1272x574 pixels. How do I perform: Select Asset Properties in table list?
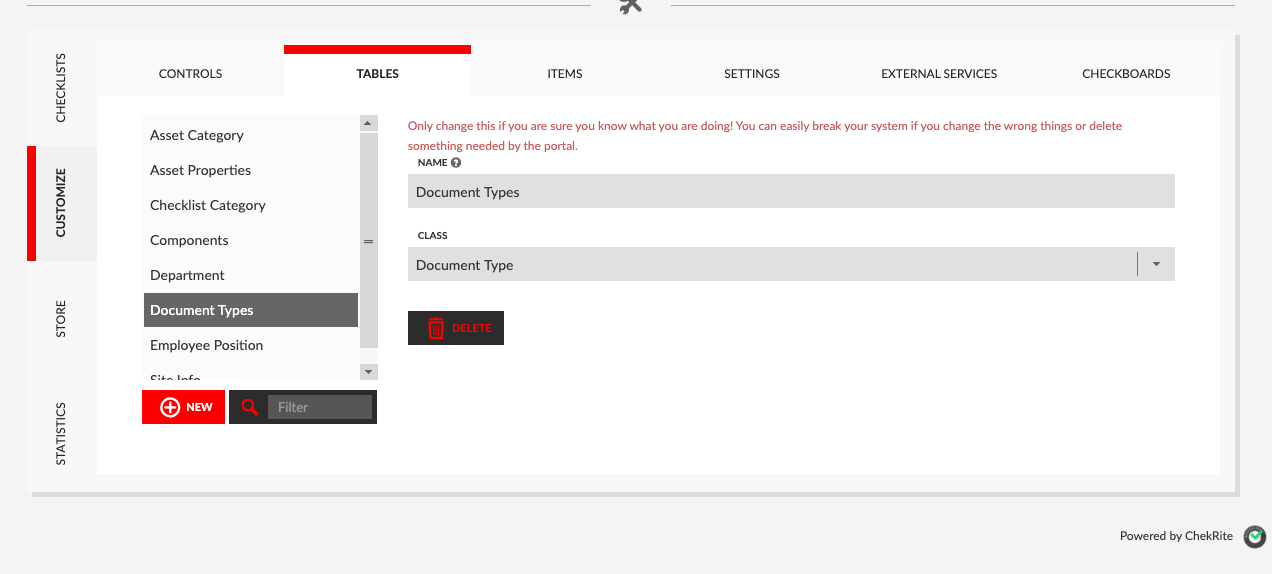(251, 170)
